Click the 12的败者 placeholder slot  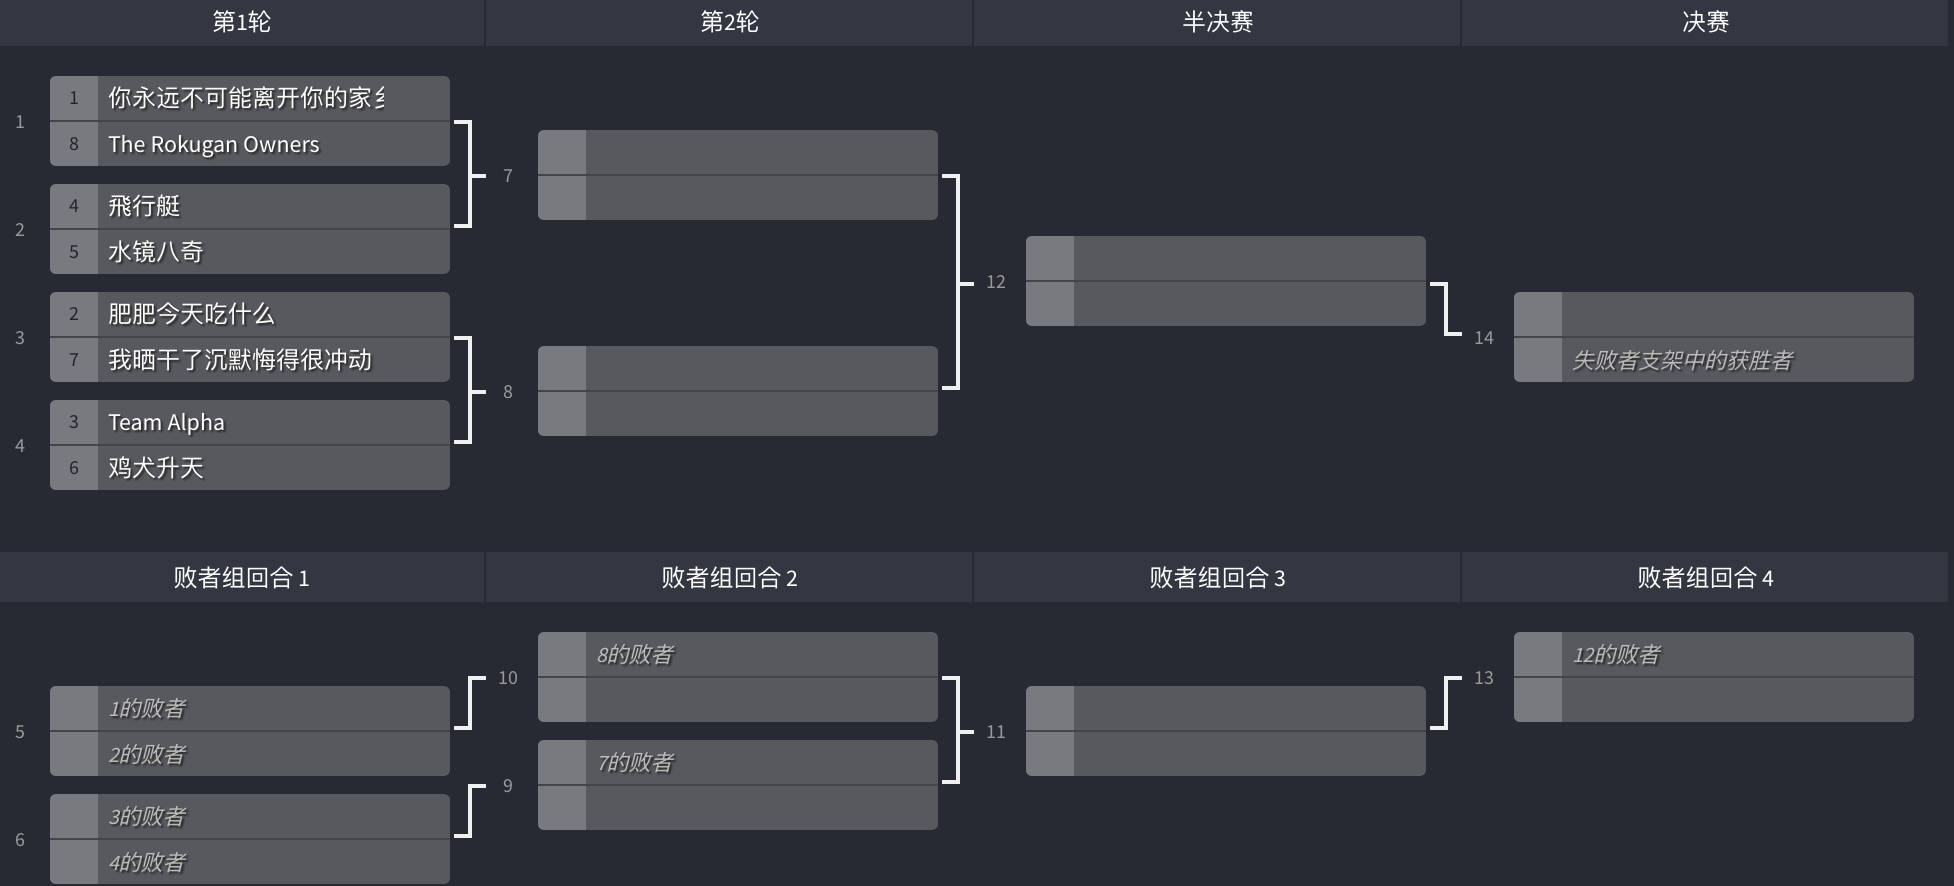pos(1616,655)
